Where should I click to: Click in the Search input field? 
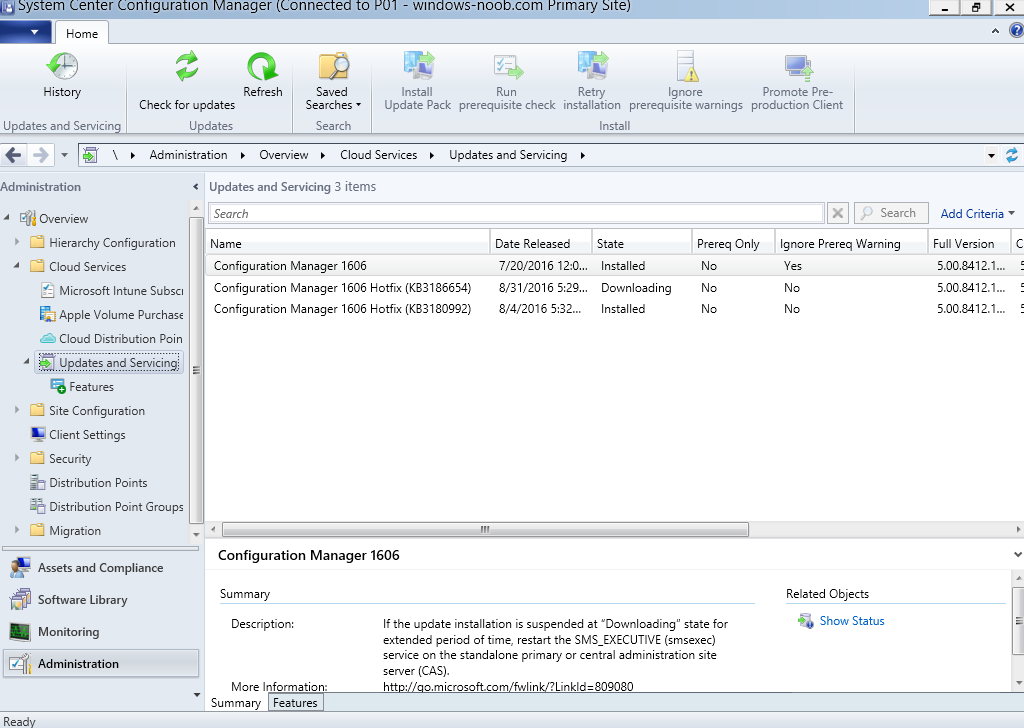(x=516, y=214)
